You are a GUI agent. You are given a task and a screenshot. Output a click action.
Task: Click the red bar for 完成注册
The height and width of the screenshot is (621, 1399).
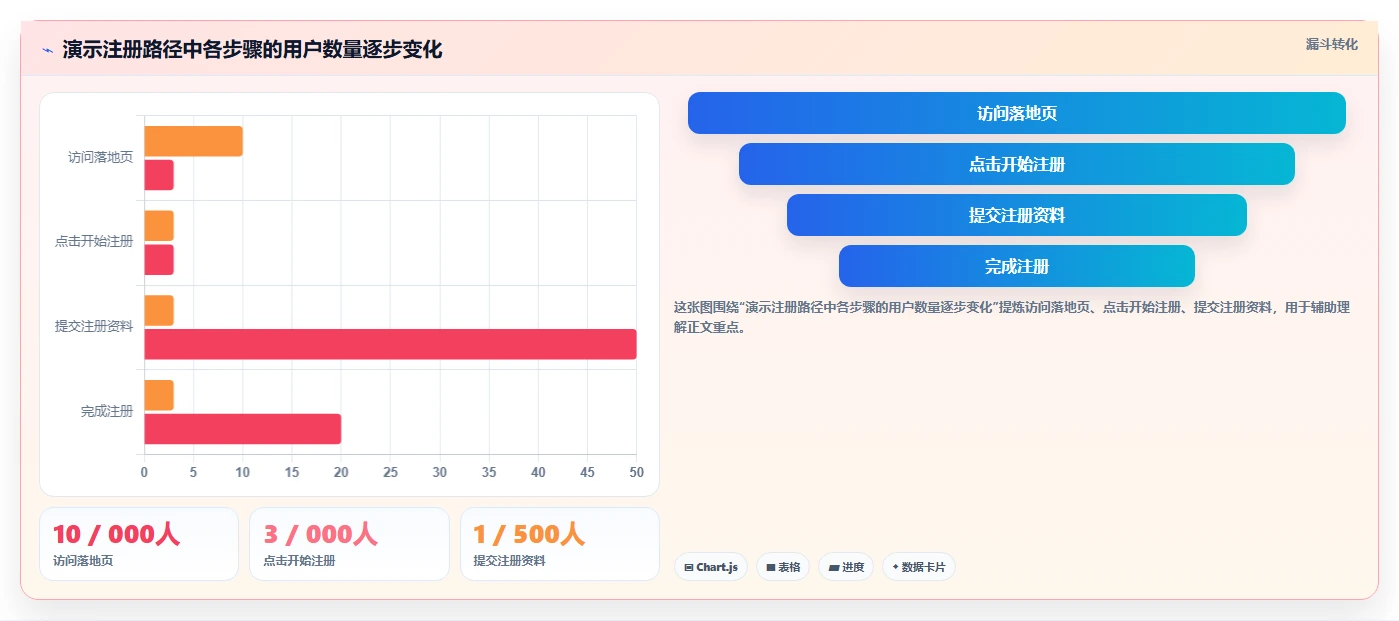(242, 429)
